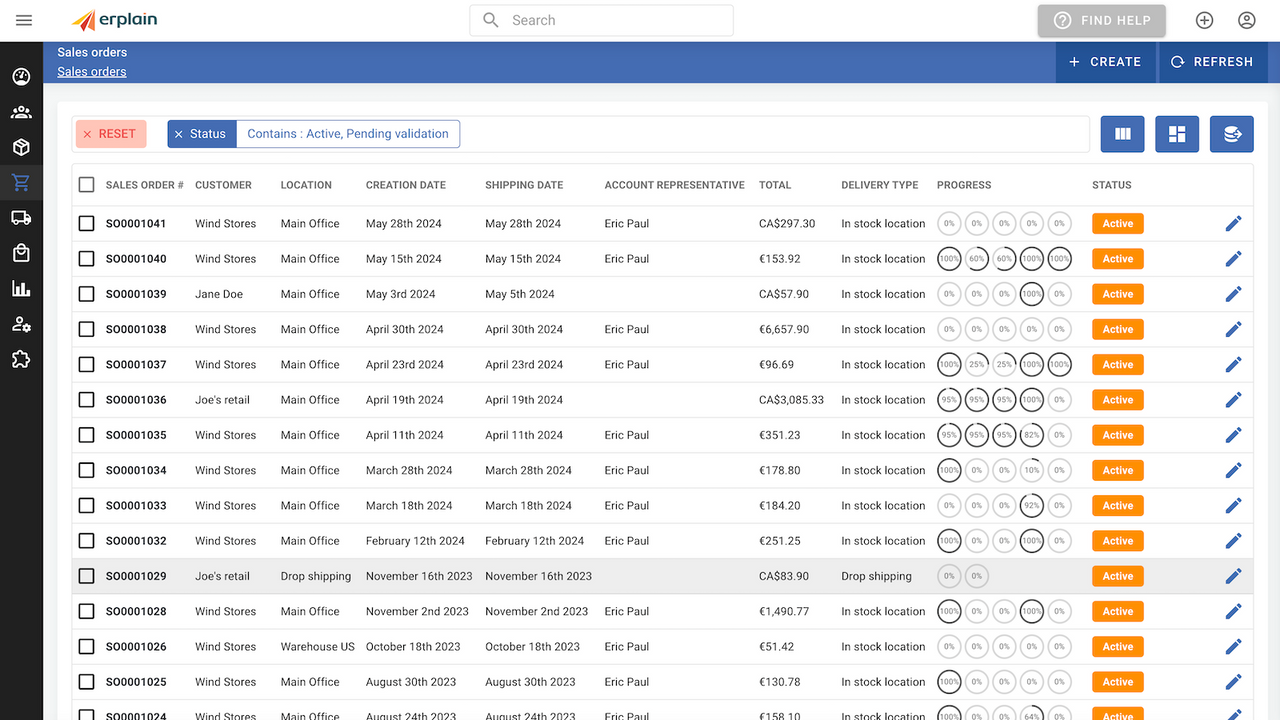Open the sales cart sidebar icon
This screenshot has width=1280, height=720.
coord(21,183)
